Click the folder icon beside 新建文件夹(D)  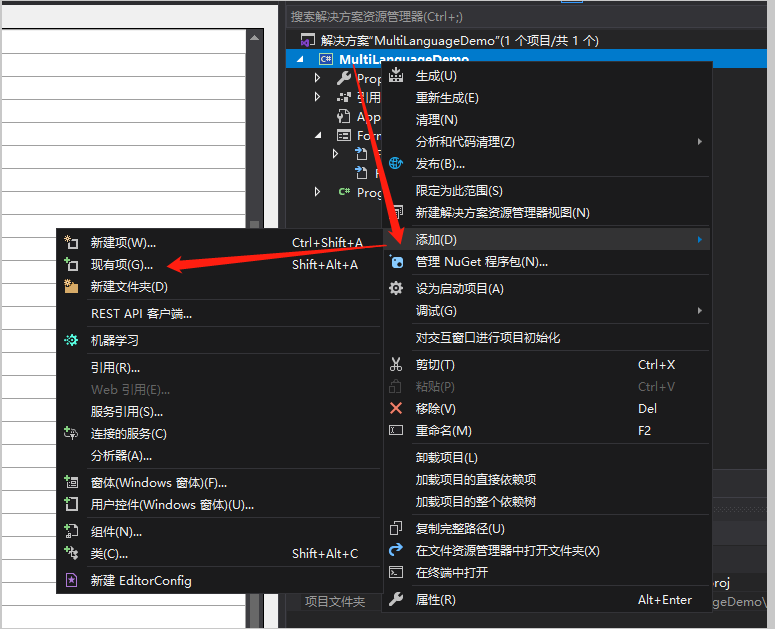click(x=71, y=286)
